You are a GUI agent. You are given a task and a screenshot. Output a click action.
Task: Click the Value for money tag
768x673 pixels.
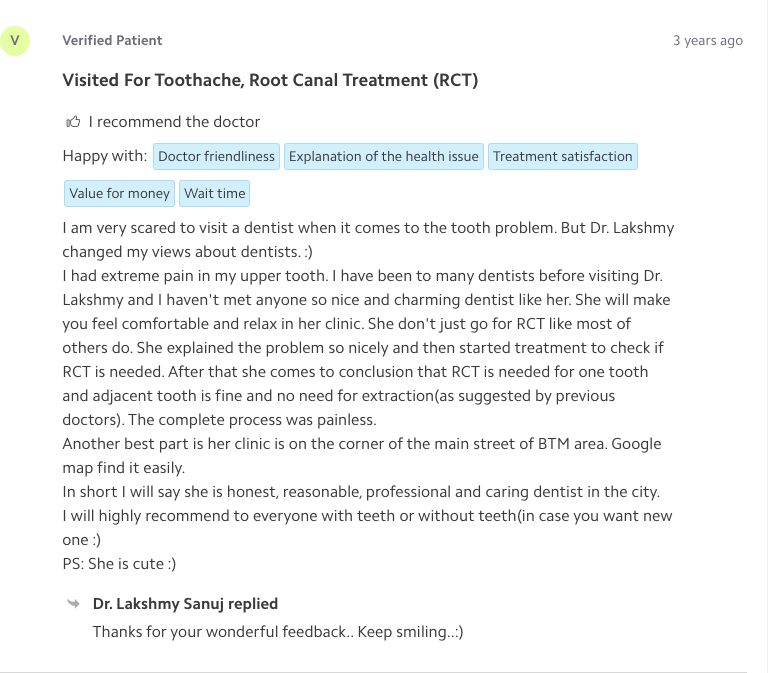(x=120, y=194)
